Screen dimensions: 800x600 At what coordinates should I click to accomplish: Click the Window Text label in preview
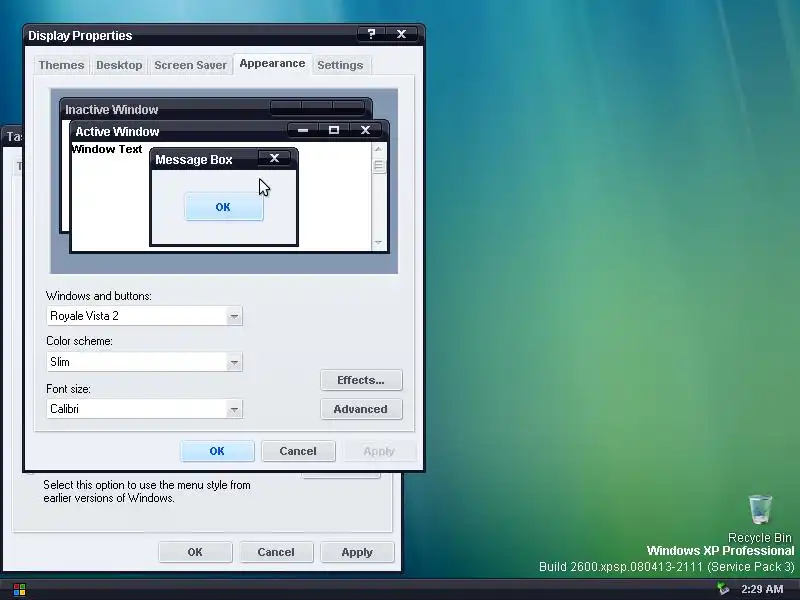[x=107, y=149]
